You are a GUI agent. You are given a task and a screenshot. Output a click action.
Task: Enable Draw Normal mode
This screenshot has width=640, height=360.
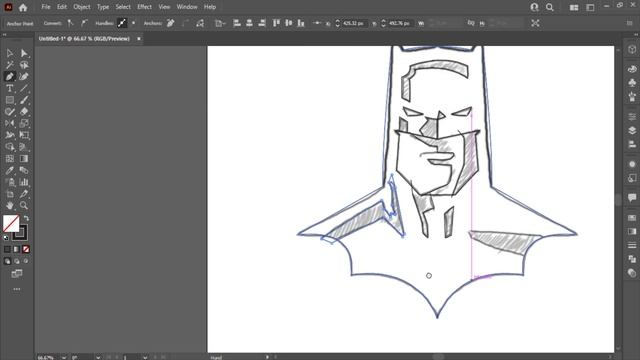(x=7, y=261)
